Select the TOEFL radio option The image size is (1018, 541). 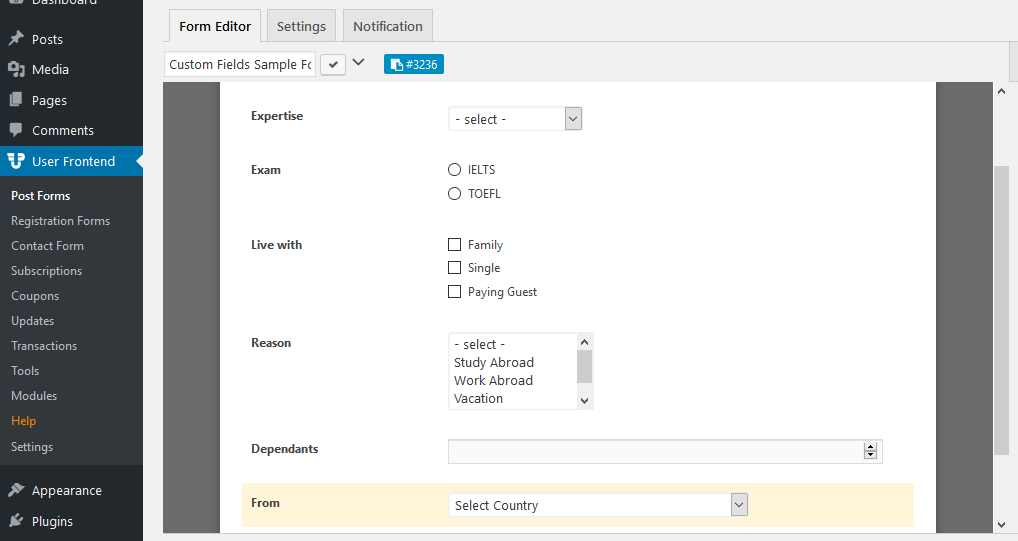click(x=454, y=194)
